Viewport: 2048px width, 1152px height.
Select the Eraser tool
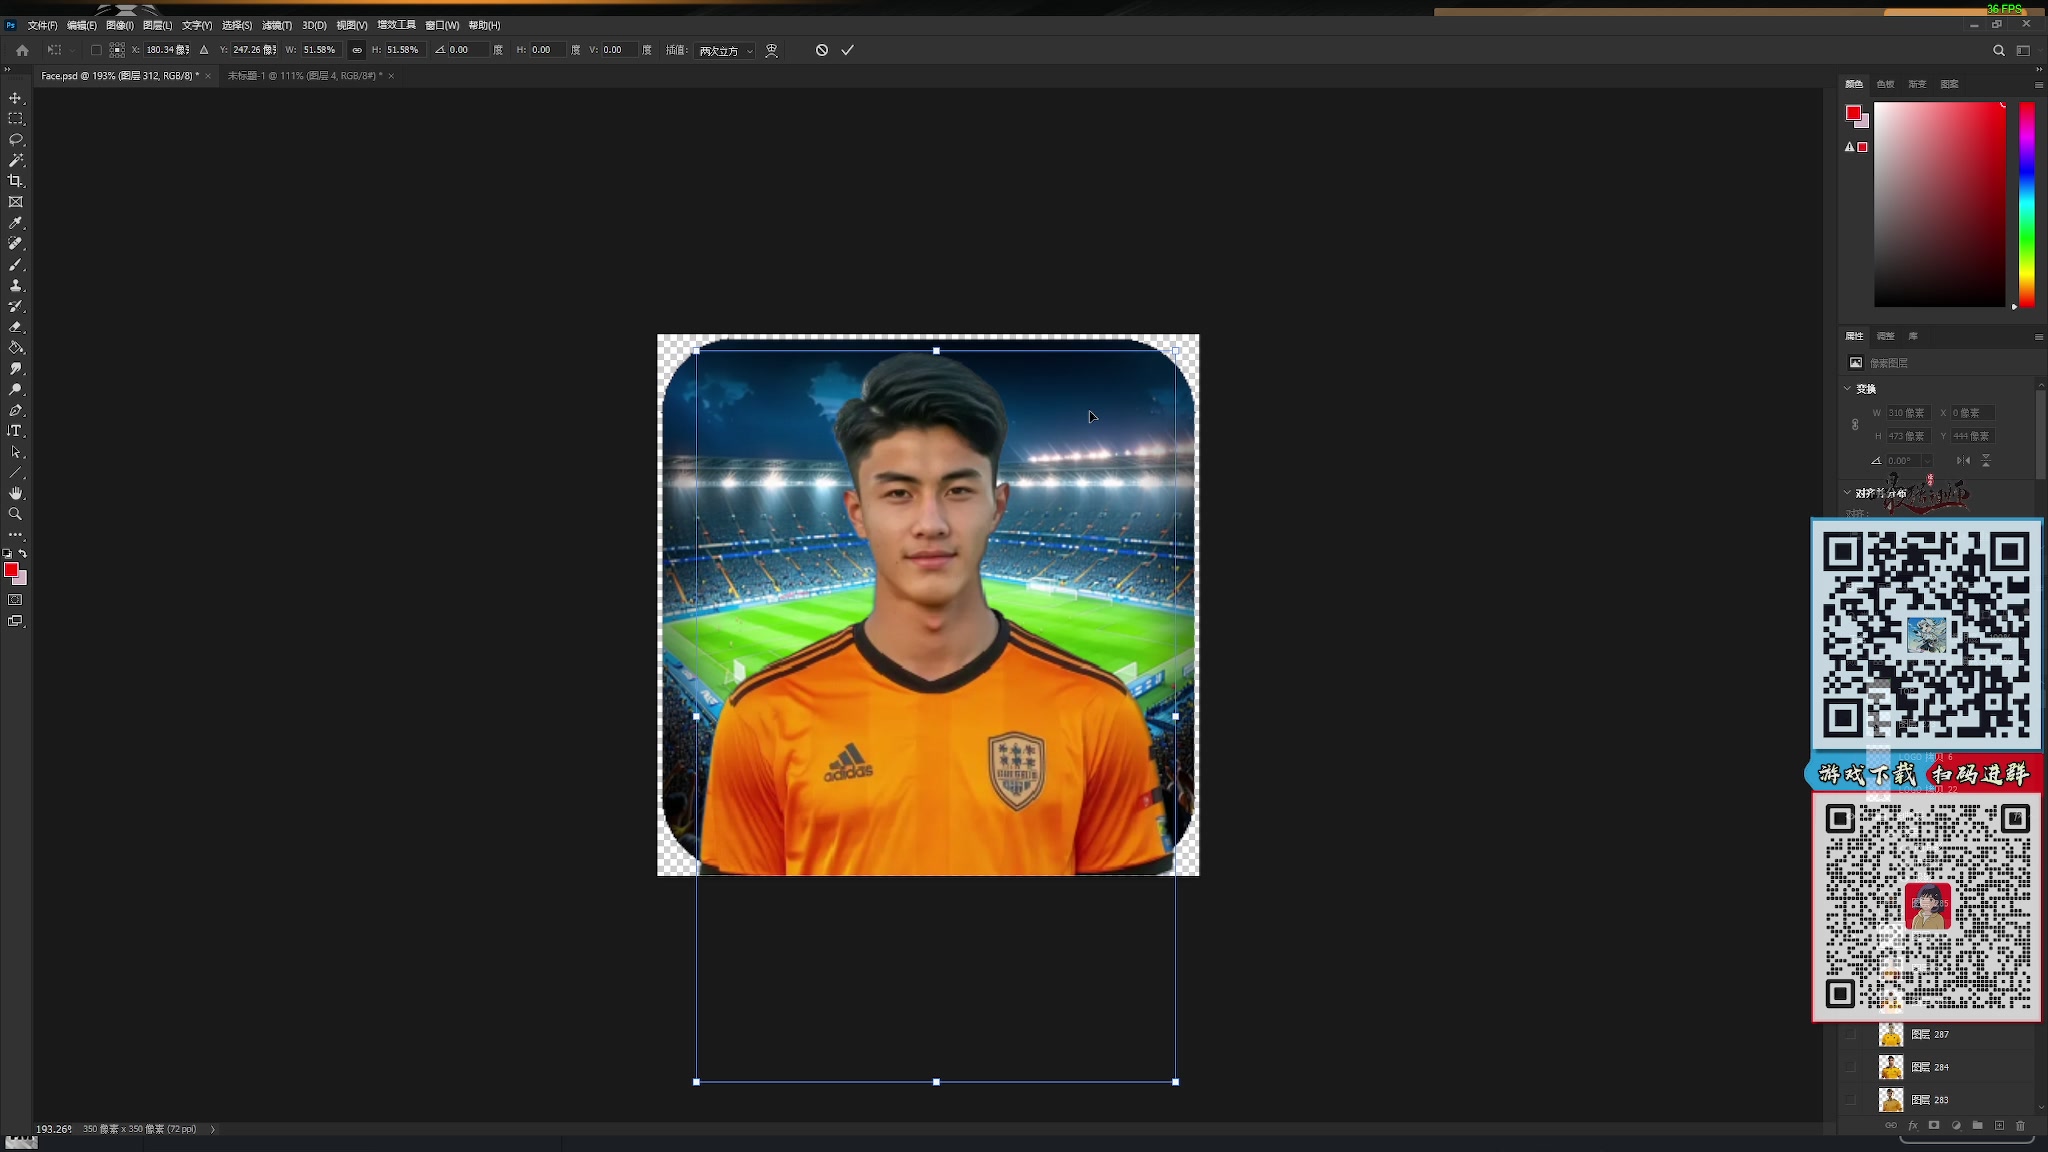(15, 327)
